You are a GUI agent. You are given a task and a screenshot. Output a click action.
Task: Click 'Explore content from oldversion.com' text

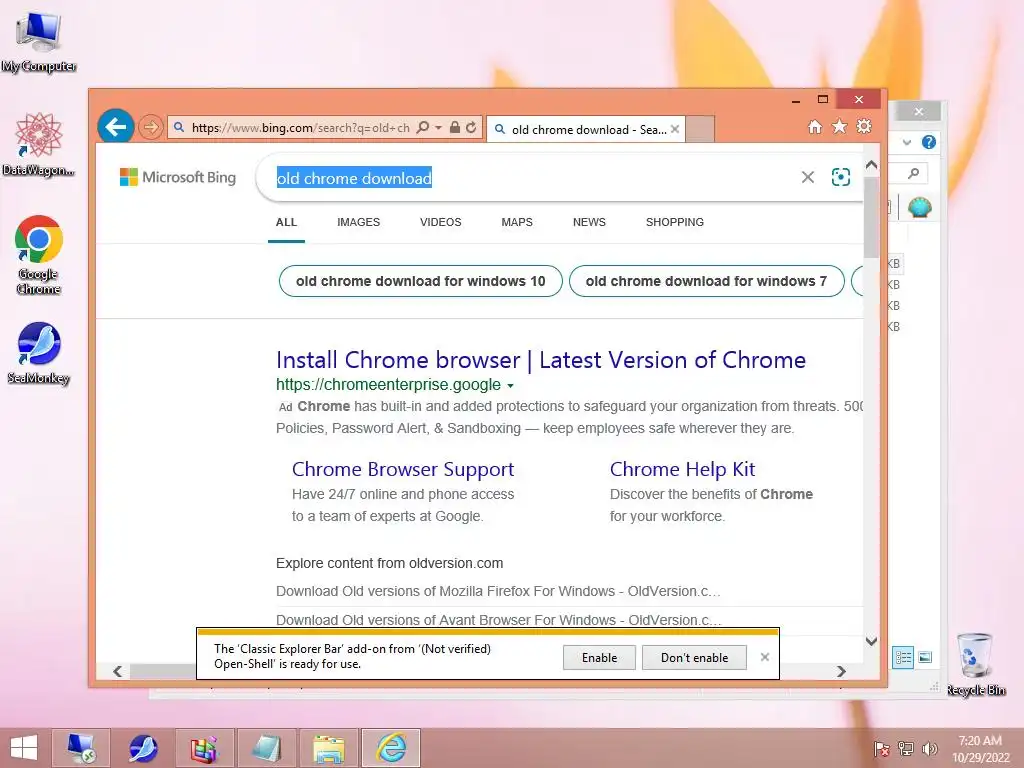[x=389, y=563]
